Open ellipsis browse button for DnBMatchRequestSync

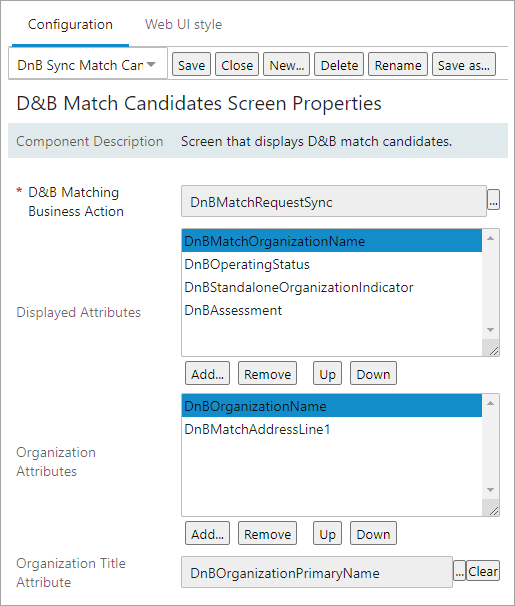tap(493, 200)
